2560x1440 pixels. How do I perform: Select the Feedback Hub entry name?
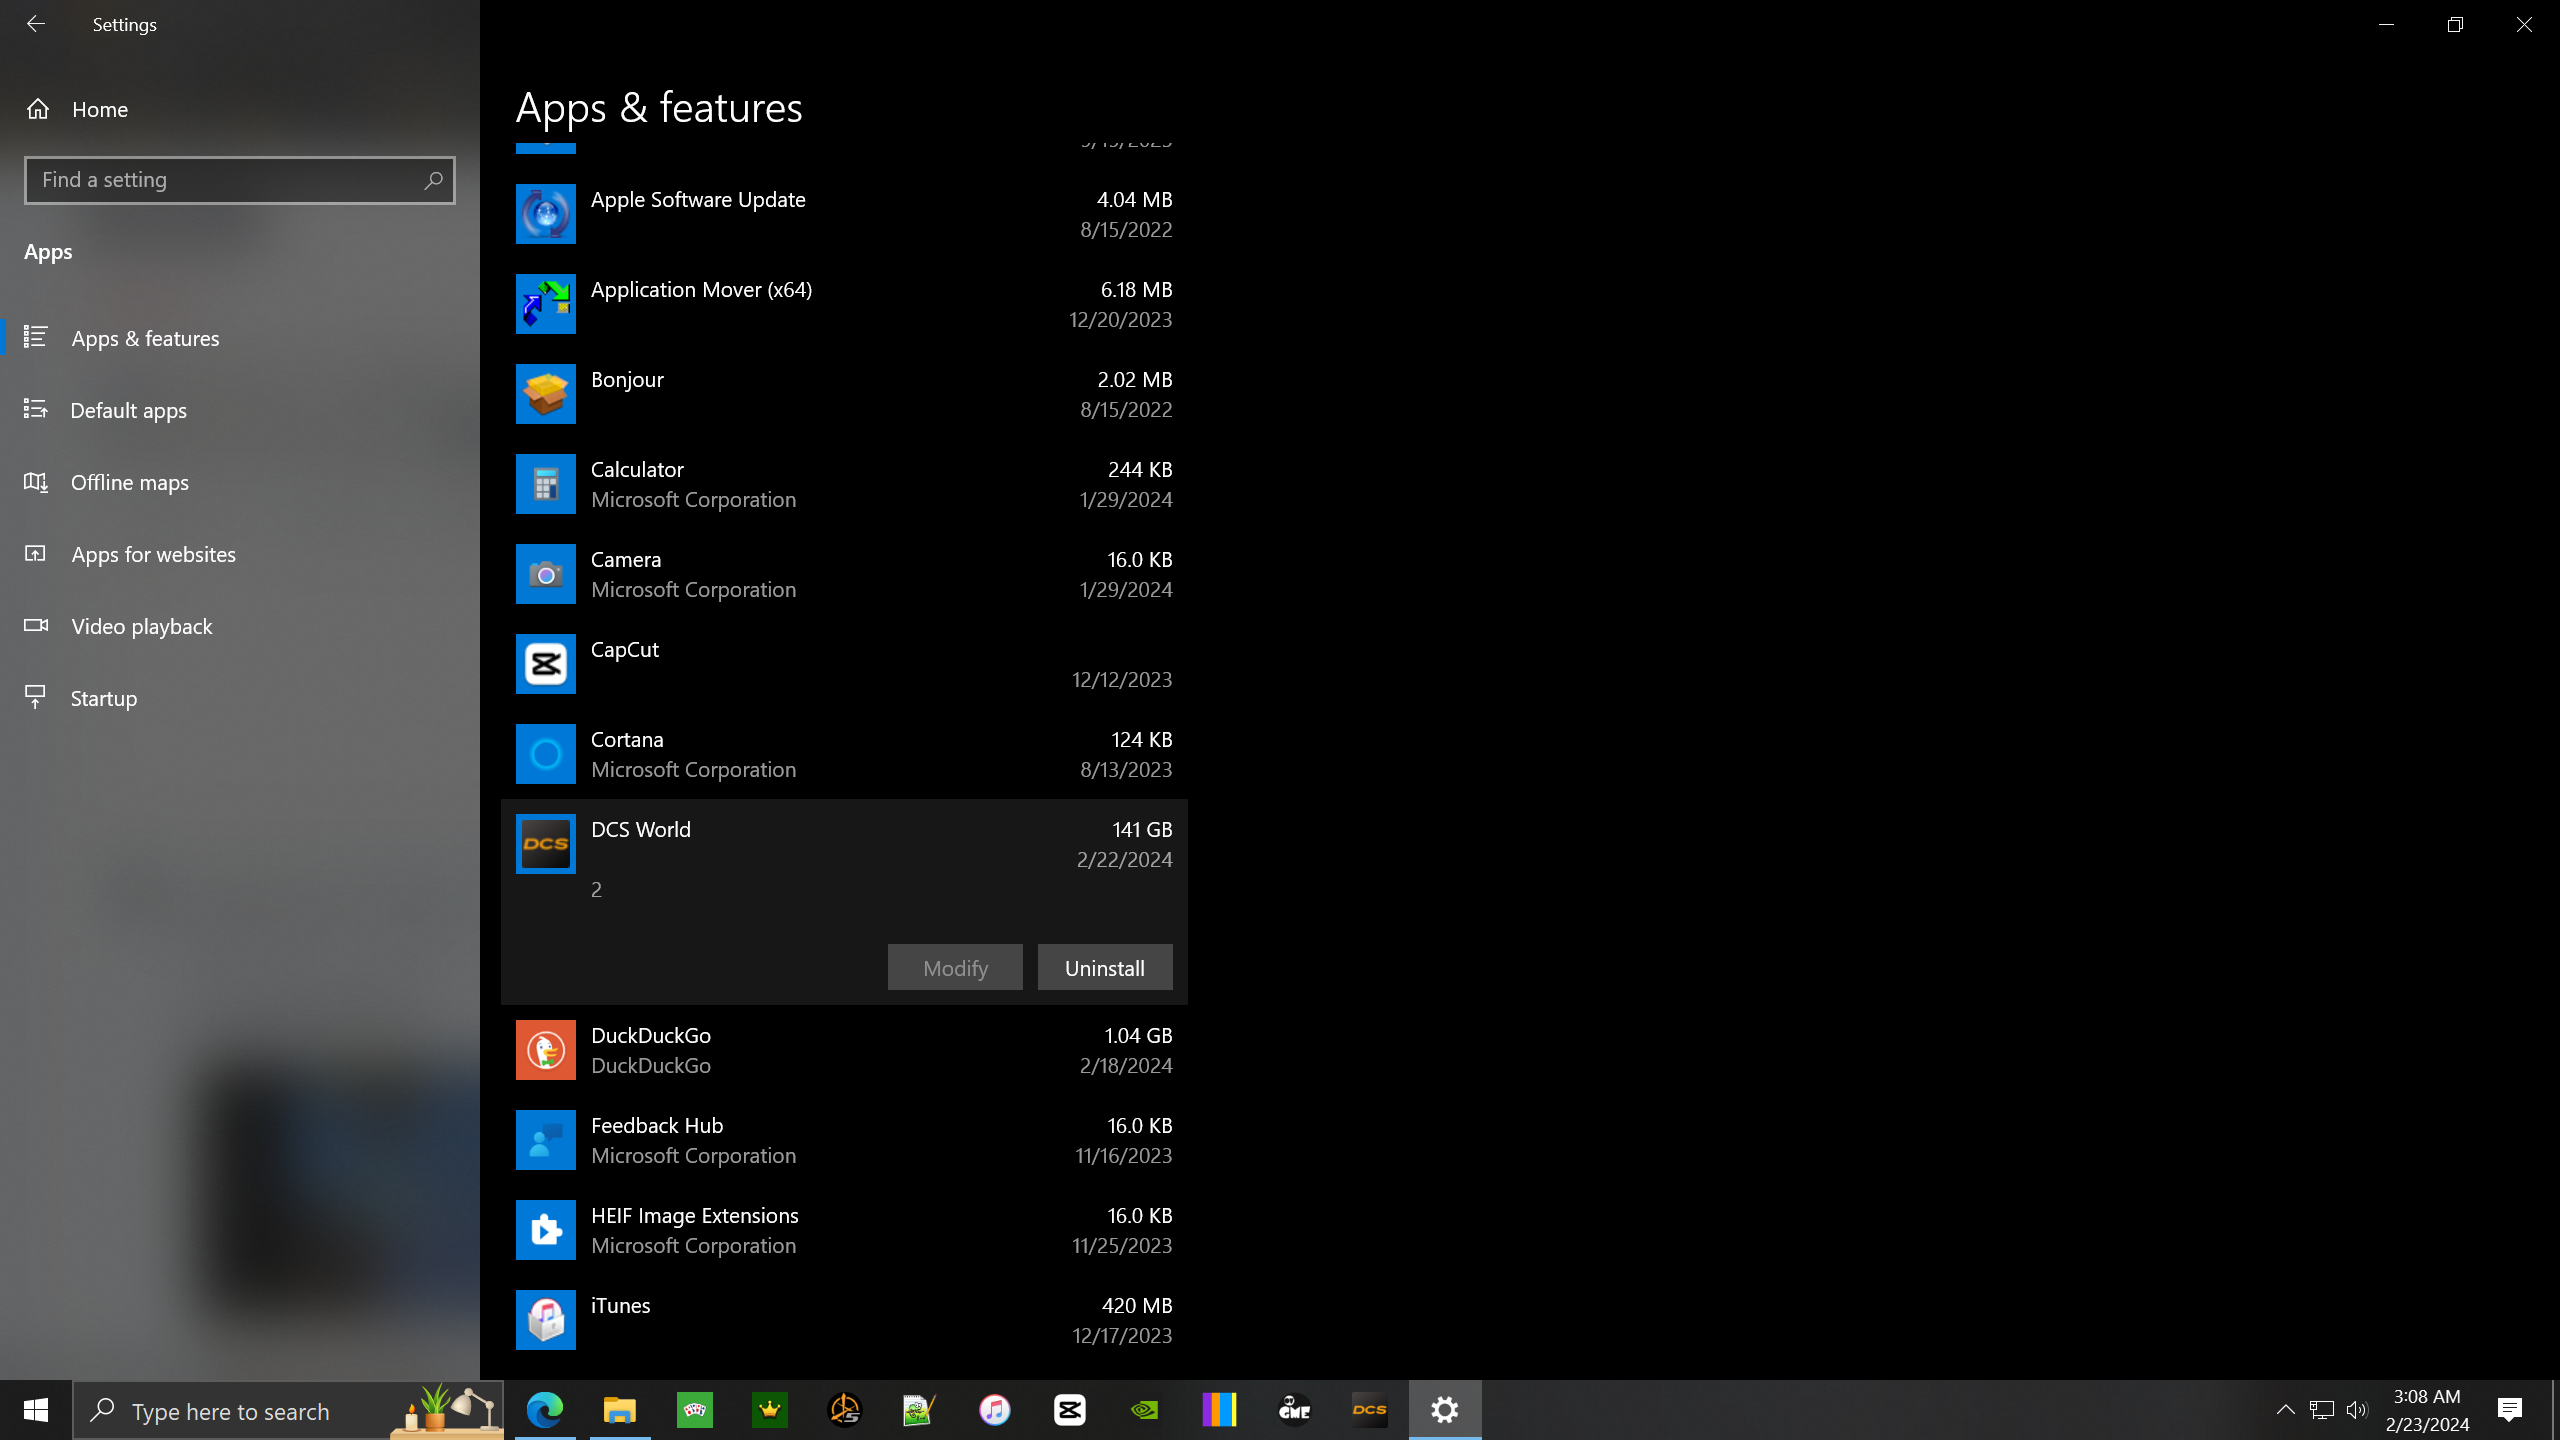point(657,1126)
